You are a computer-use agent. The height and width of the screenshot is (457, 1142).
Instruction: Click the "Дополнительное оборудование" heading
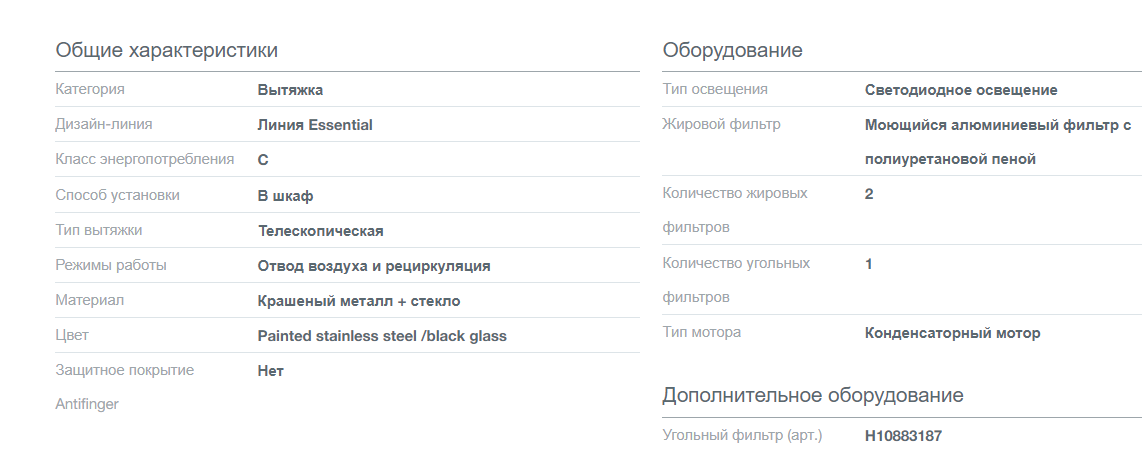click(x=812, y=395)
